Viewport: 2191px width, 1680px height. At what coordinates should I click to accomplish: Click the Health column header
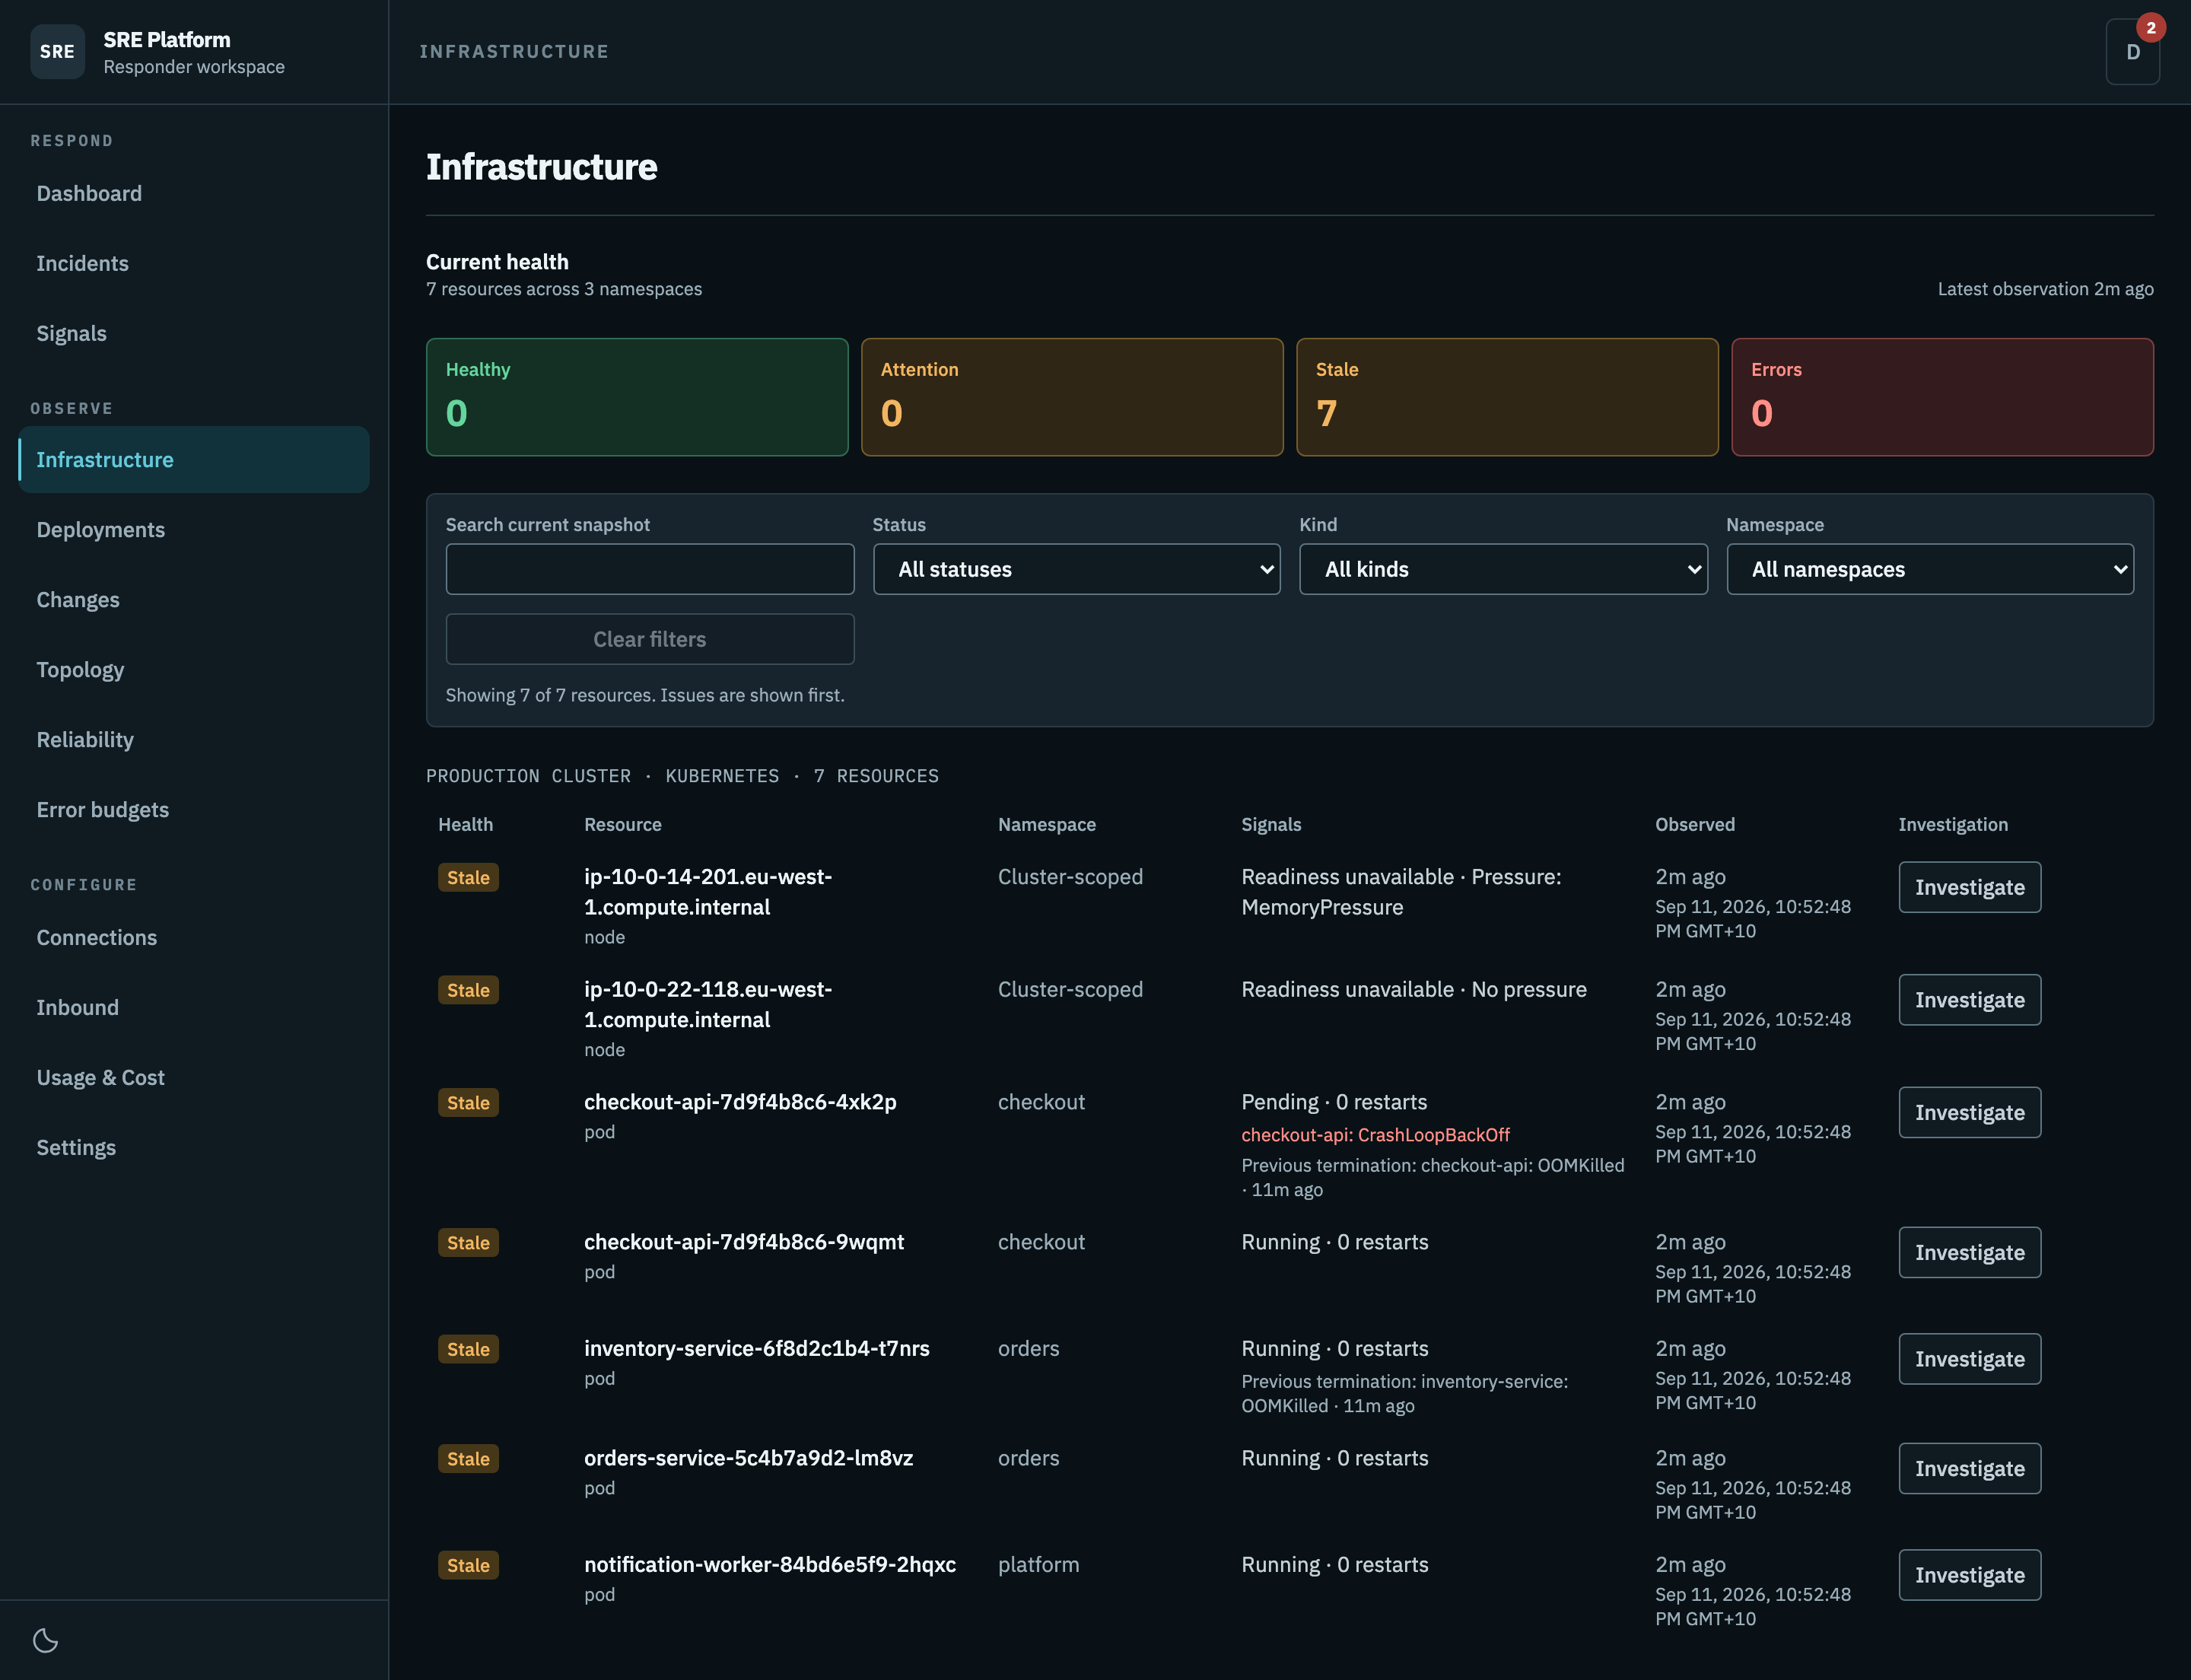(465, 824)
